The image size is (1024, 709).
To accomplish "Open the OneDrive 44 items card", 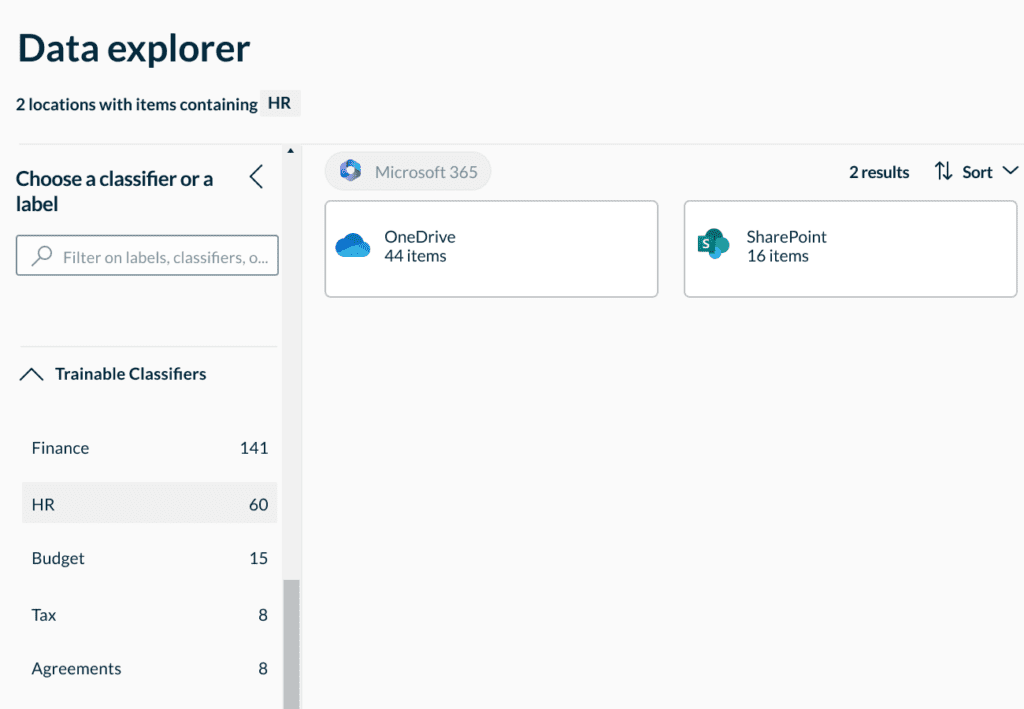I will point(491,248).
